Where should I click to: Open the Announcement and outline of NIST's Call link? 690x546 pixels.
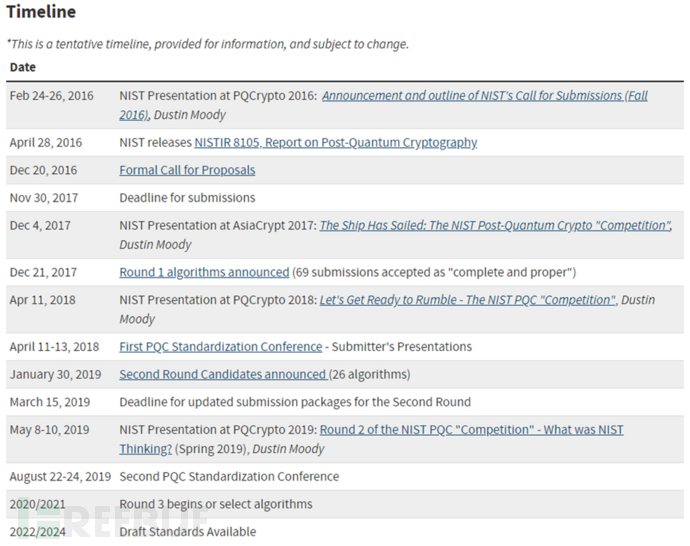coord(484,95)
